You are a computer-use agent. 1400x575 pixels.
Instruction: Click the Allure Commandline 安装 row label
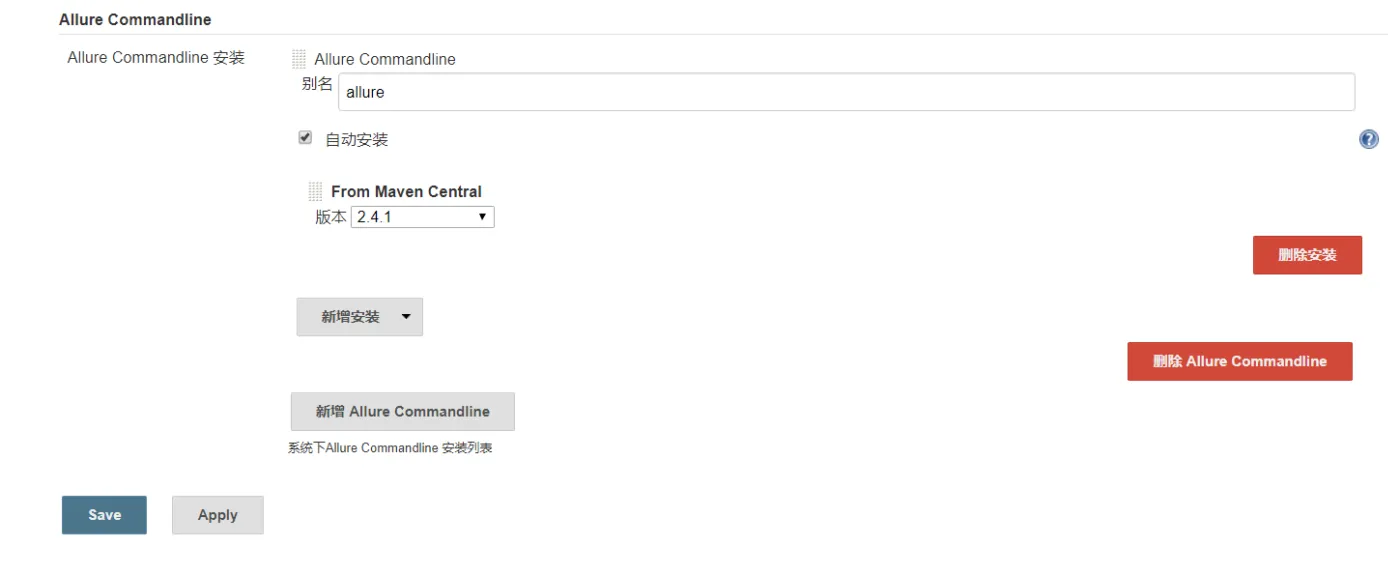(x=156, y=58)
